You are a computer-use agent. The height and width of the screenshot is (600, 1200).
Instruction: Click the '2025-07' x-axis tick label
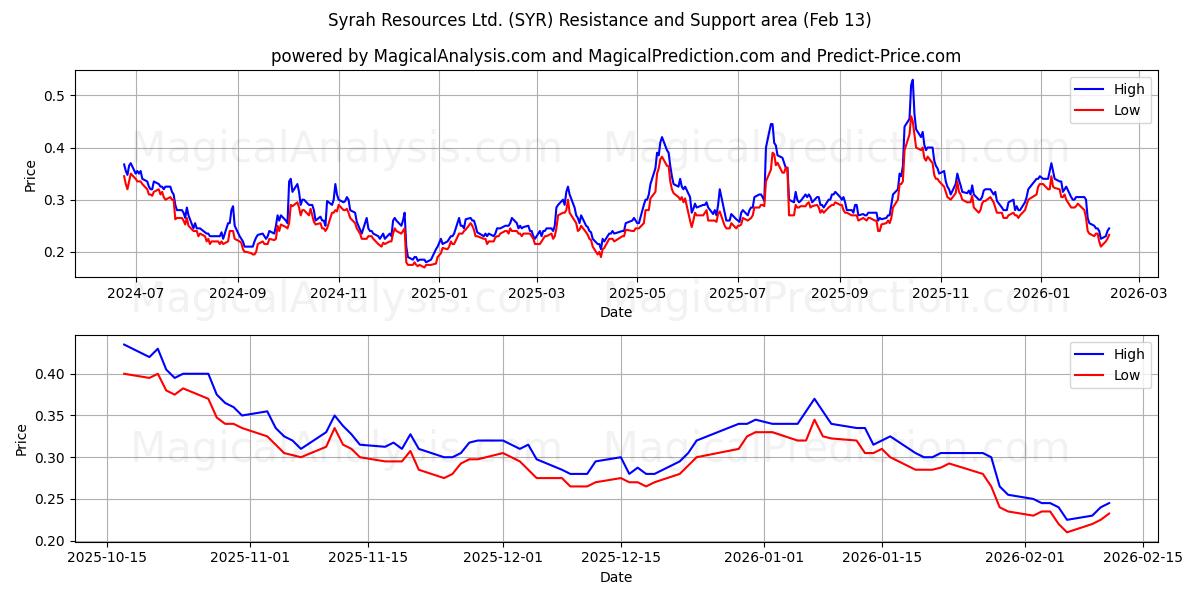(x=737, y=294)
